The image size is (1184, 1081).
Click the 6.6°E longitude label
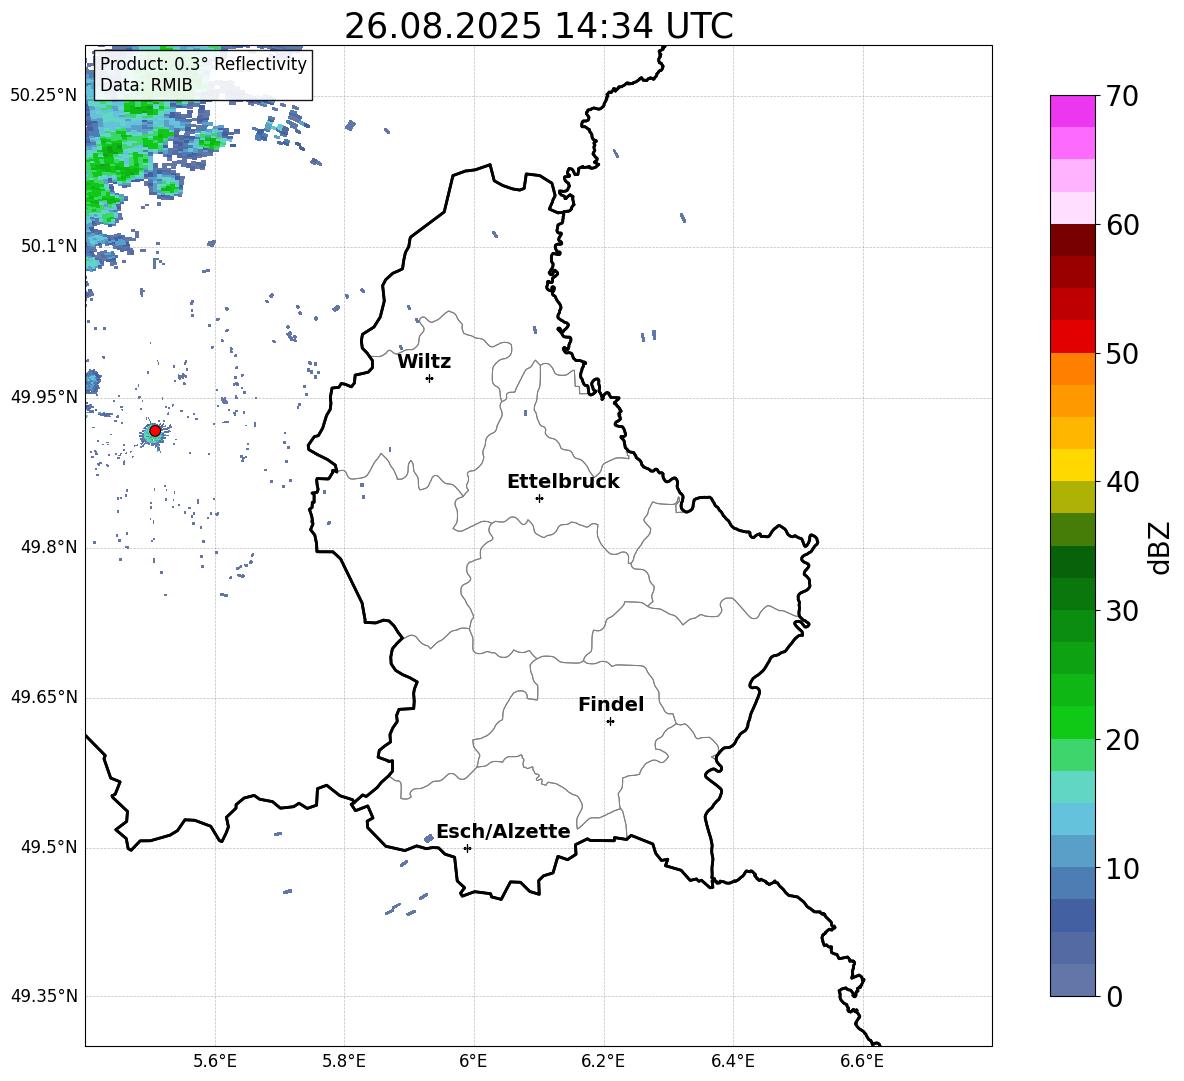click(862, 1061)
